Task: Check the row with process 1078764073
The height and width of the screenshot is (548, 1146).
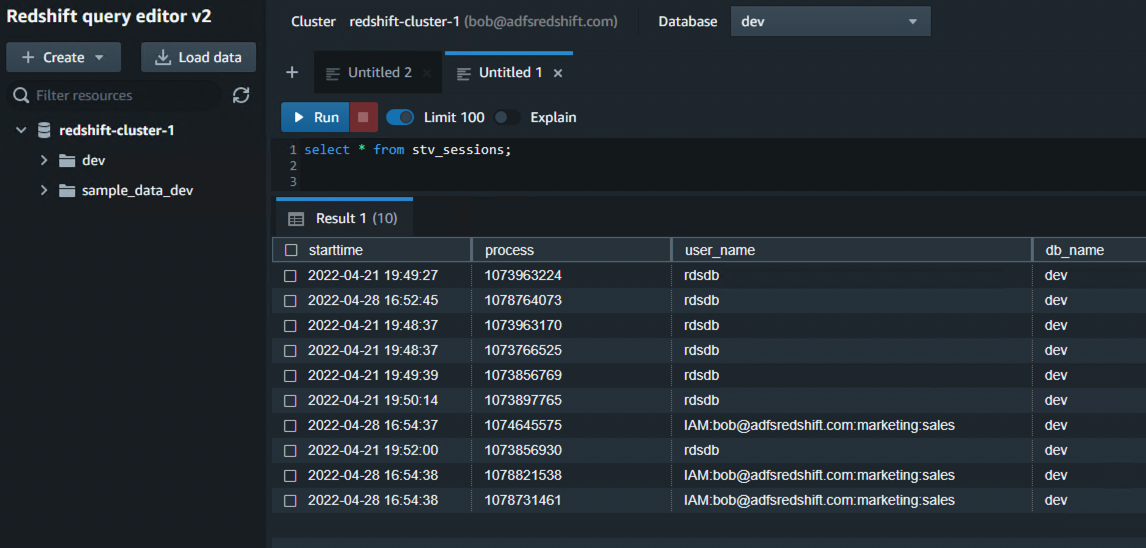Action: [x=290, y=300]
